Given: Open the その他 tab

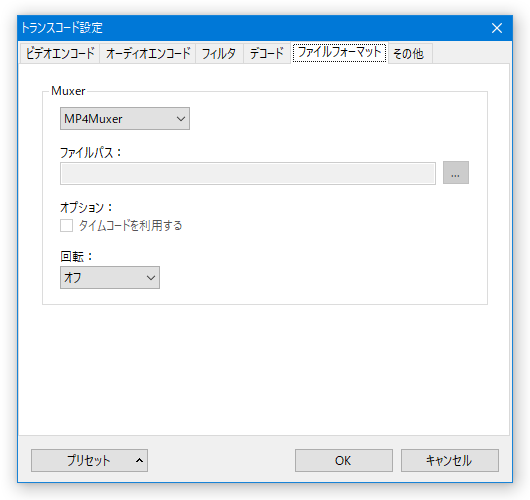Looking at the screenshot, I should coord(410,53).
